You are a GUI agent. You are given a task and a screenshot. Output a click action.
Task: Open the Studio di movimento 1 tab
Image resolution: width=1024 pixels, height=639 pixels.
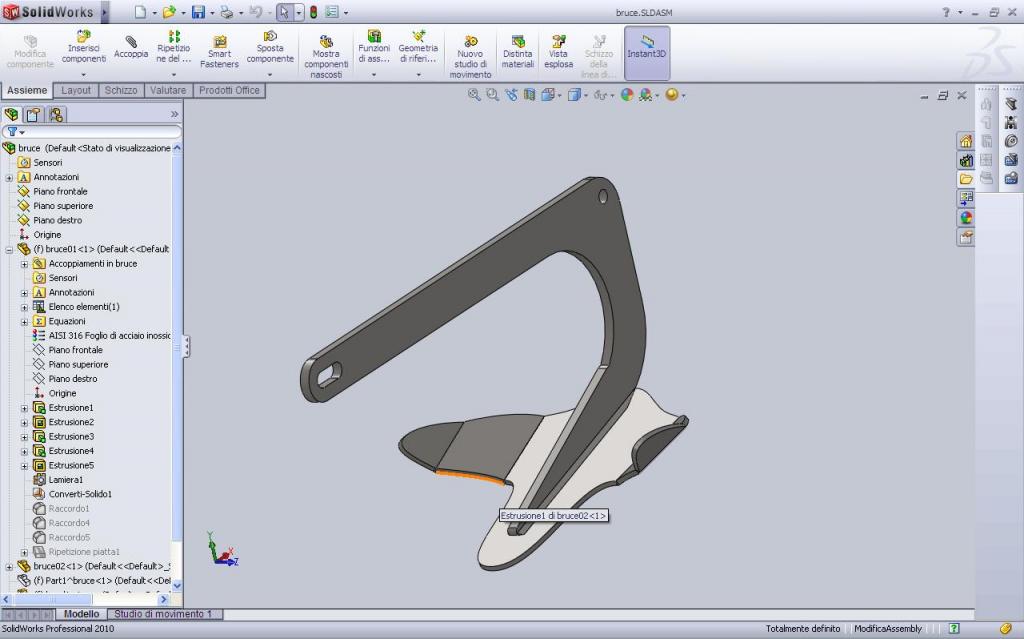pos(164,614)
